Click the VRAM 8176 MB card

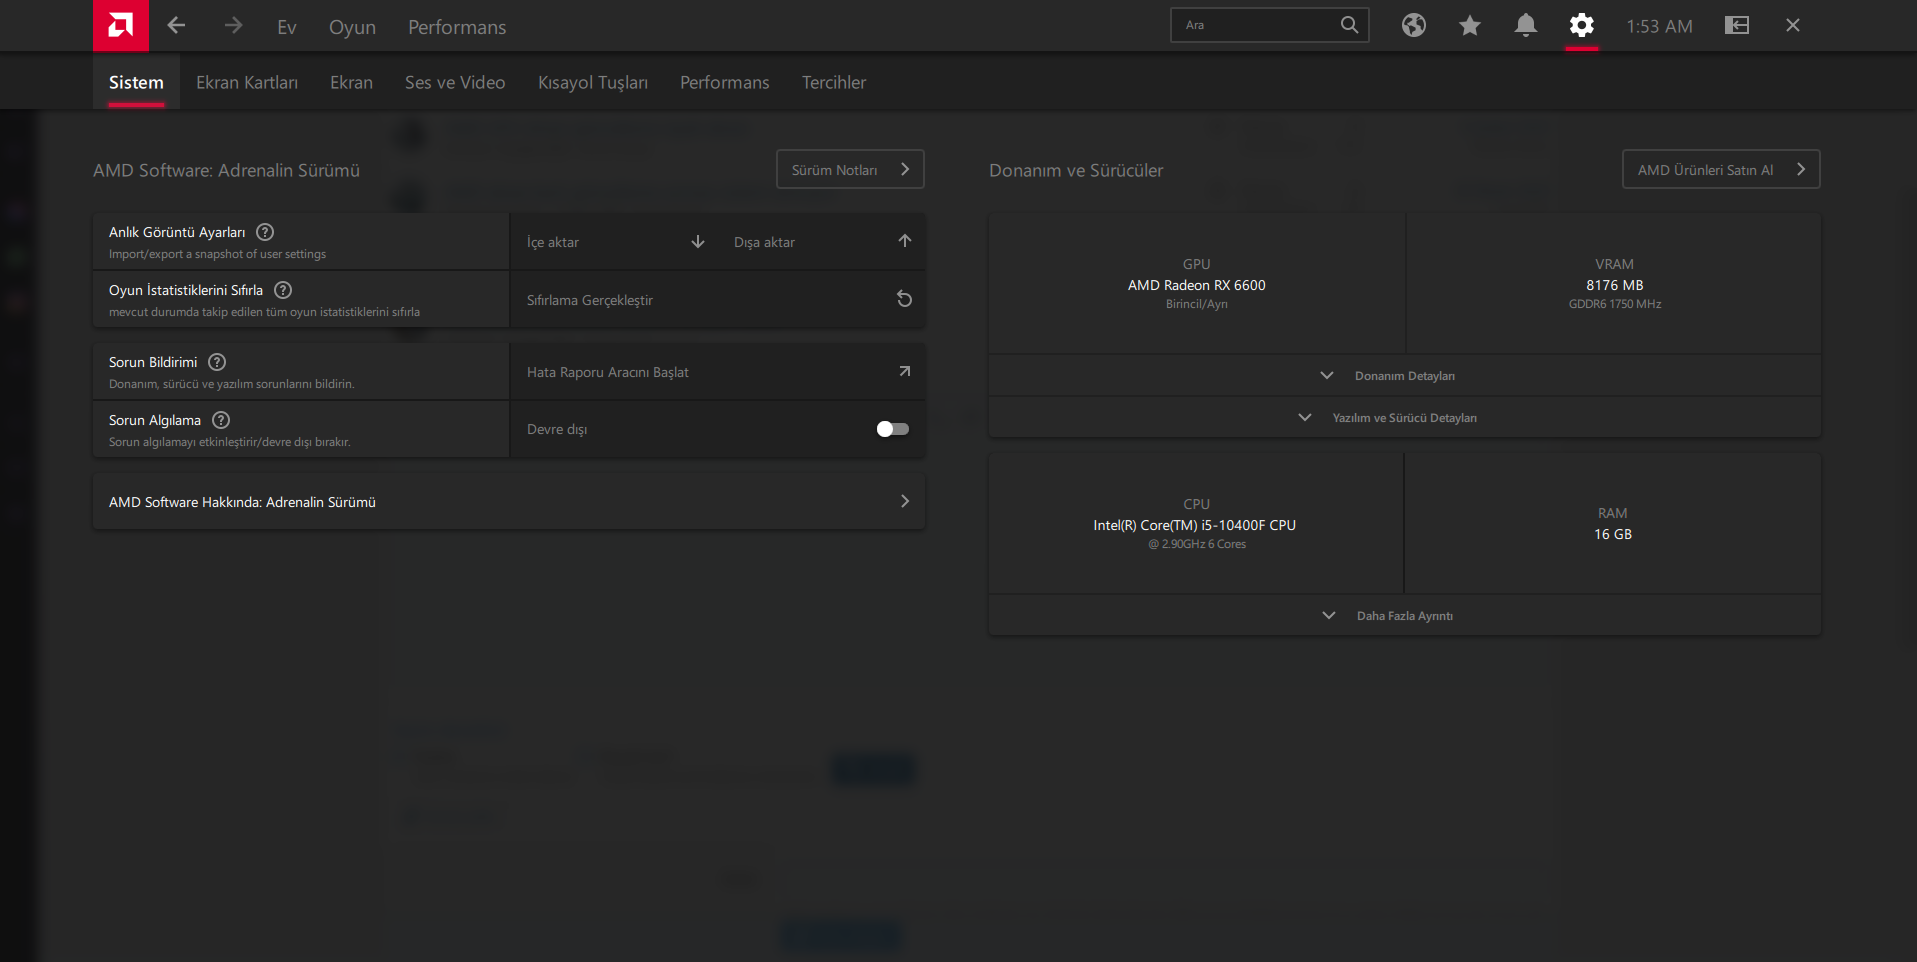point(1614,284)
